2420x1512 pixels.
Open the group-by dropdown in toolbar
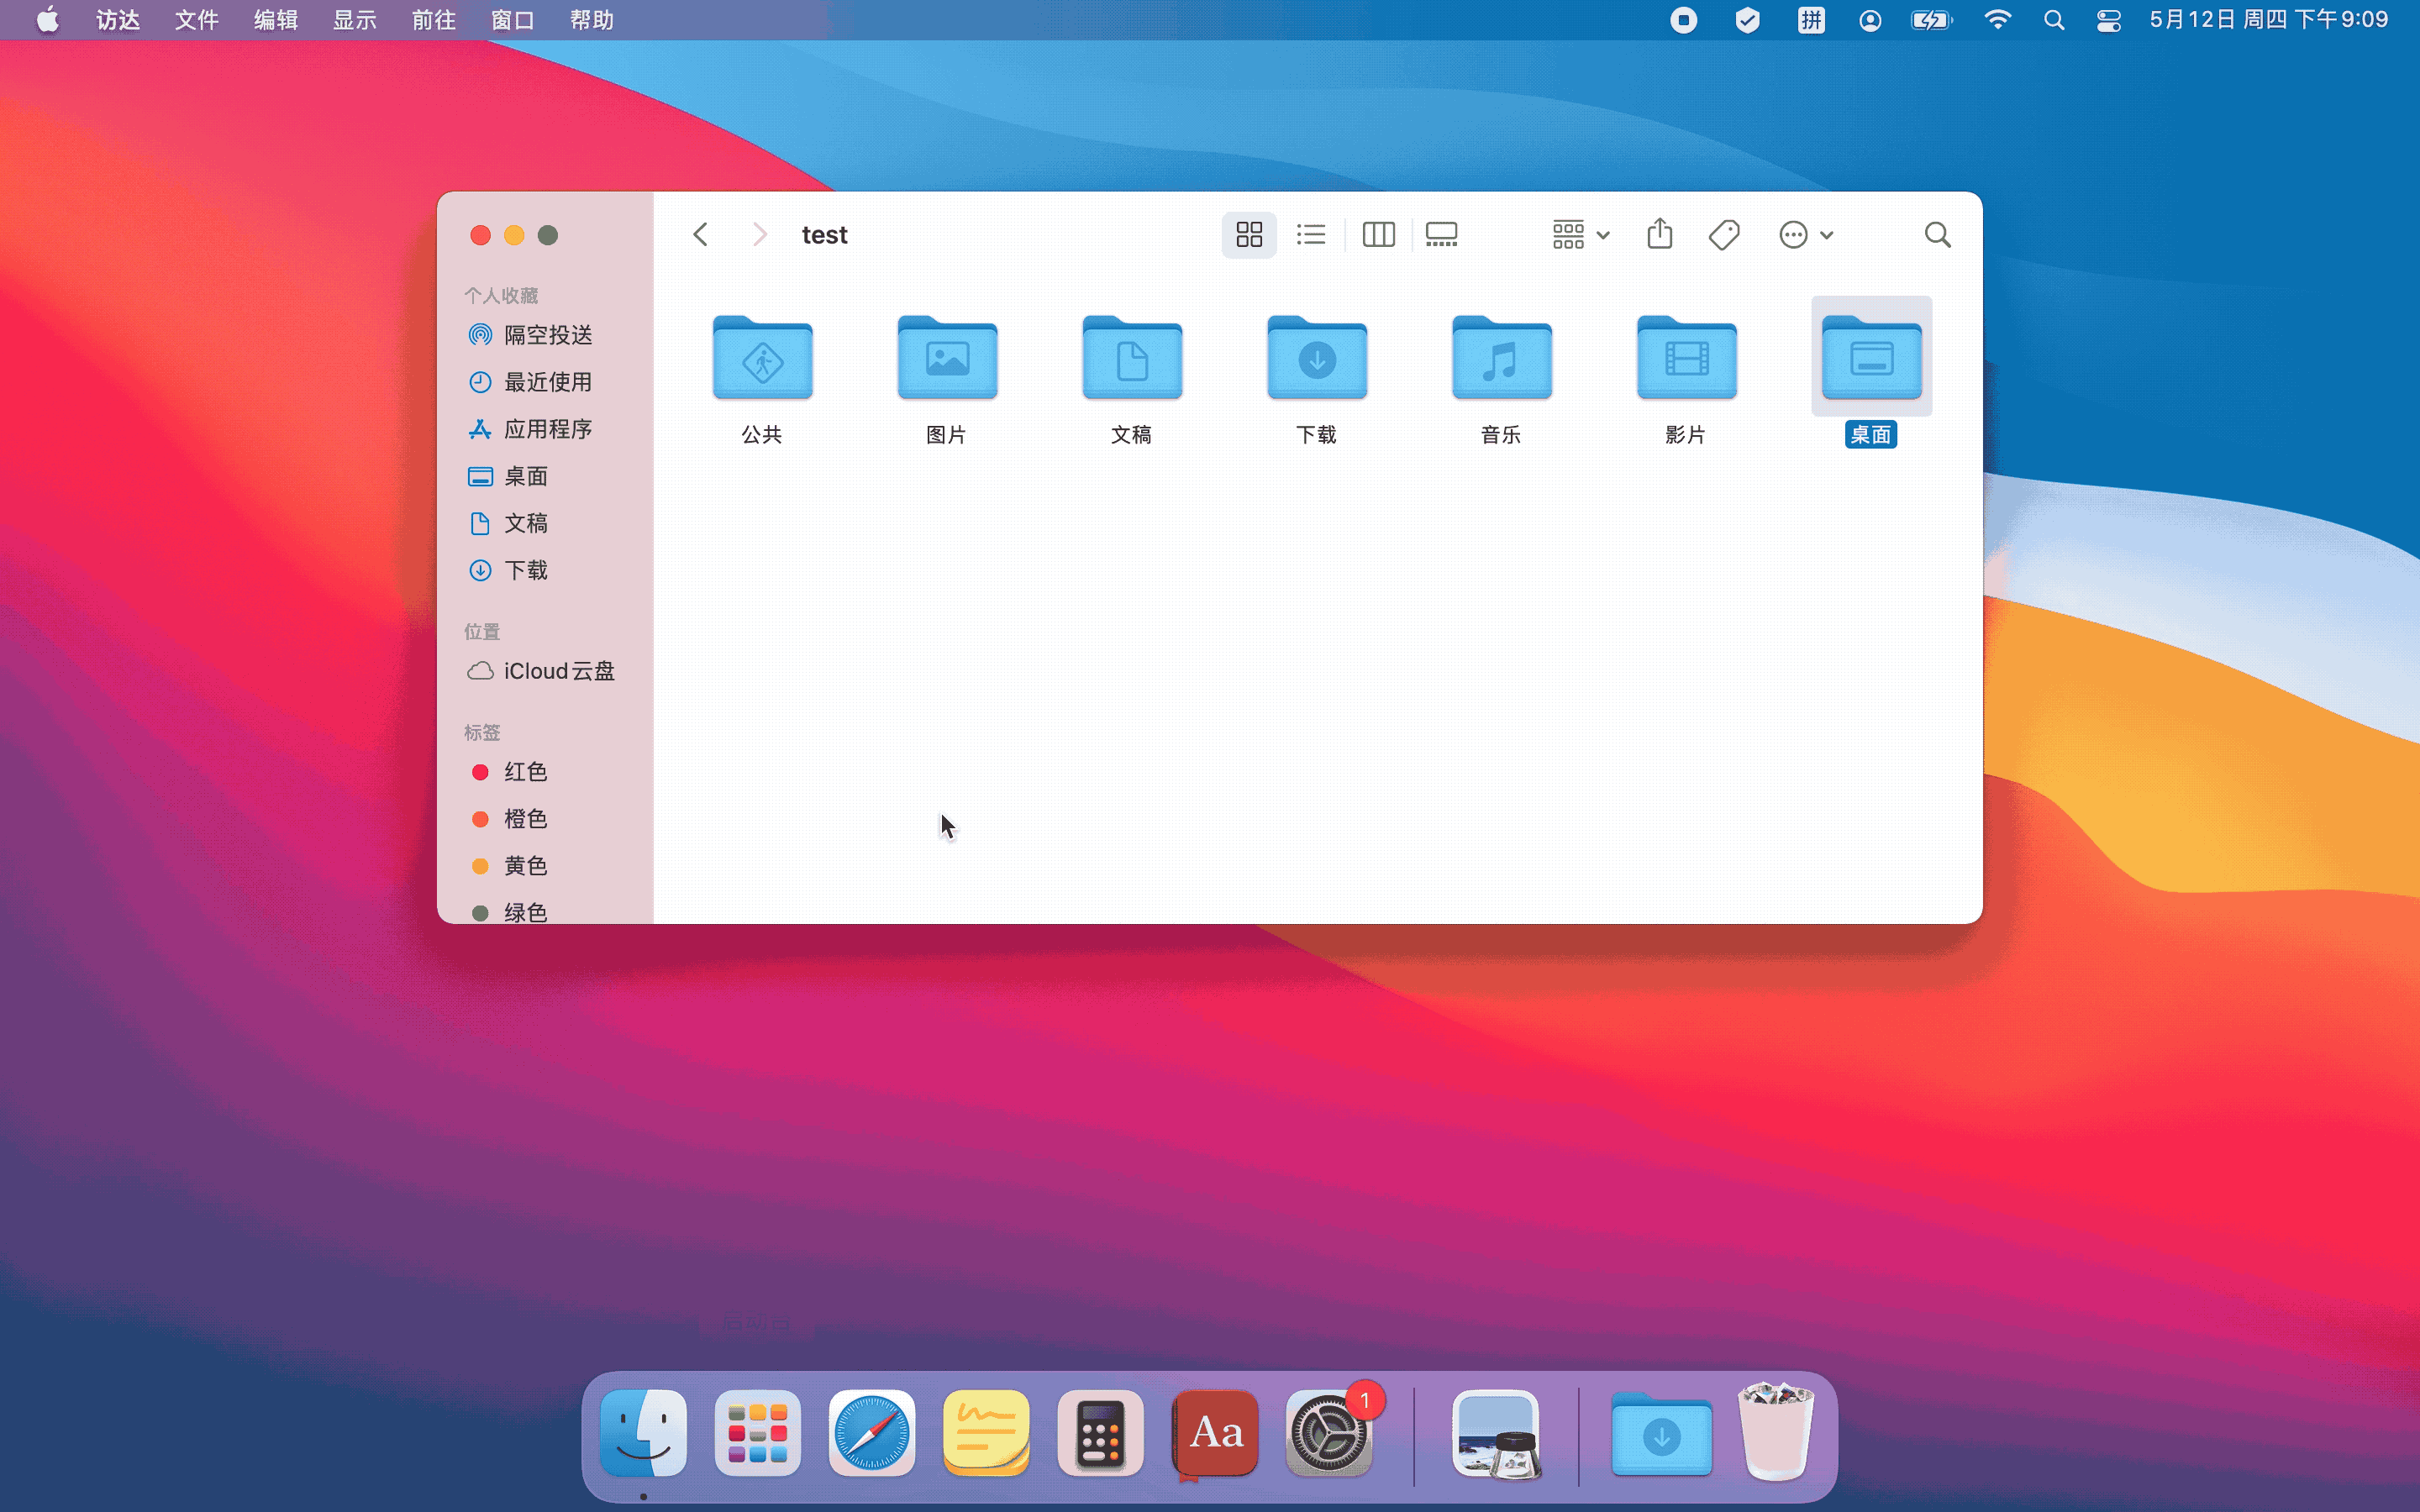point(1580,235)
